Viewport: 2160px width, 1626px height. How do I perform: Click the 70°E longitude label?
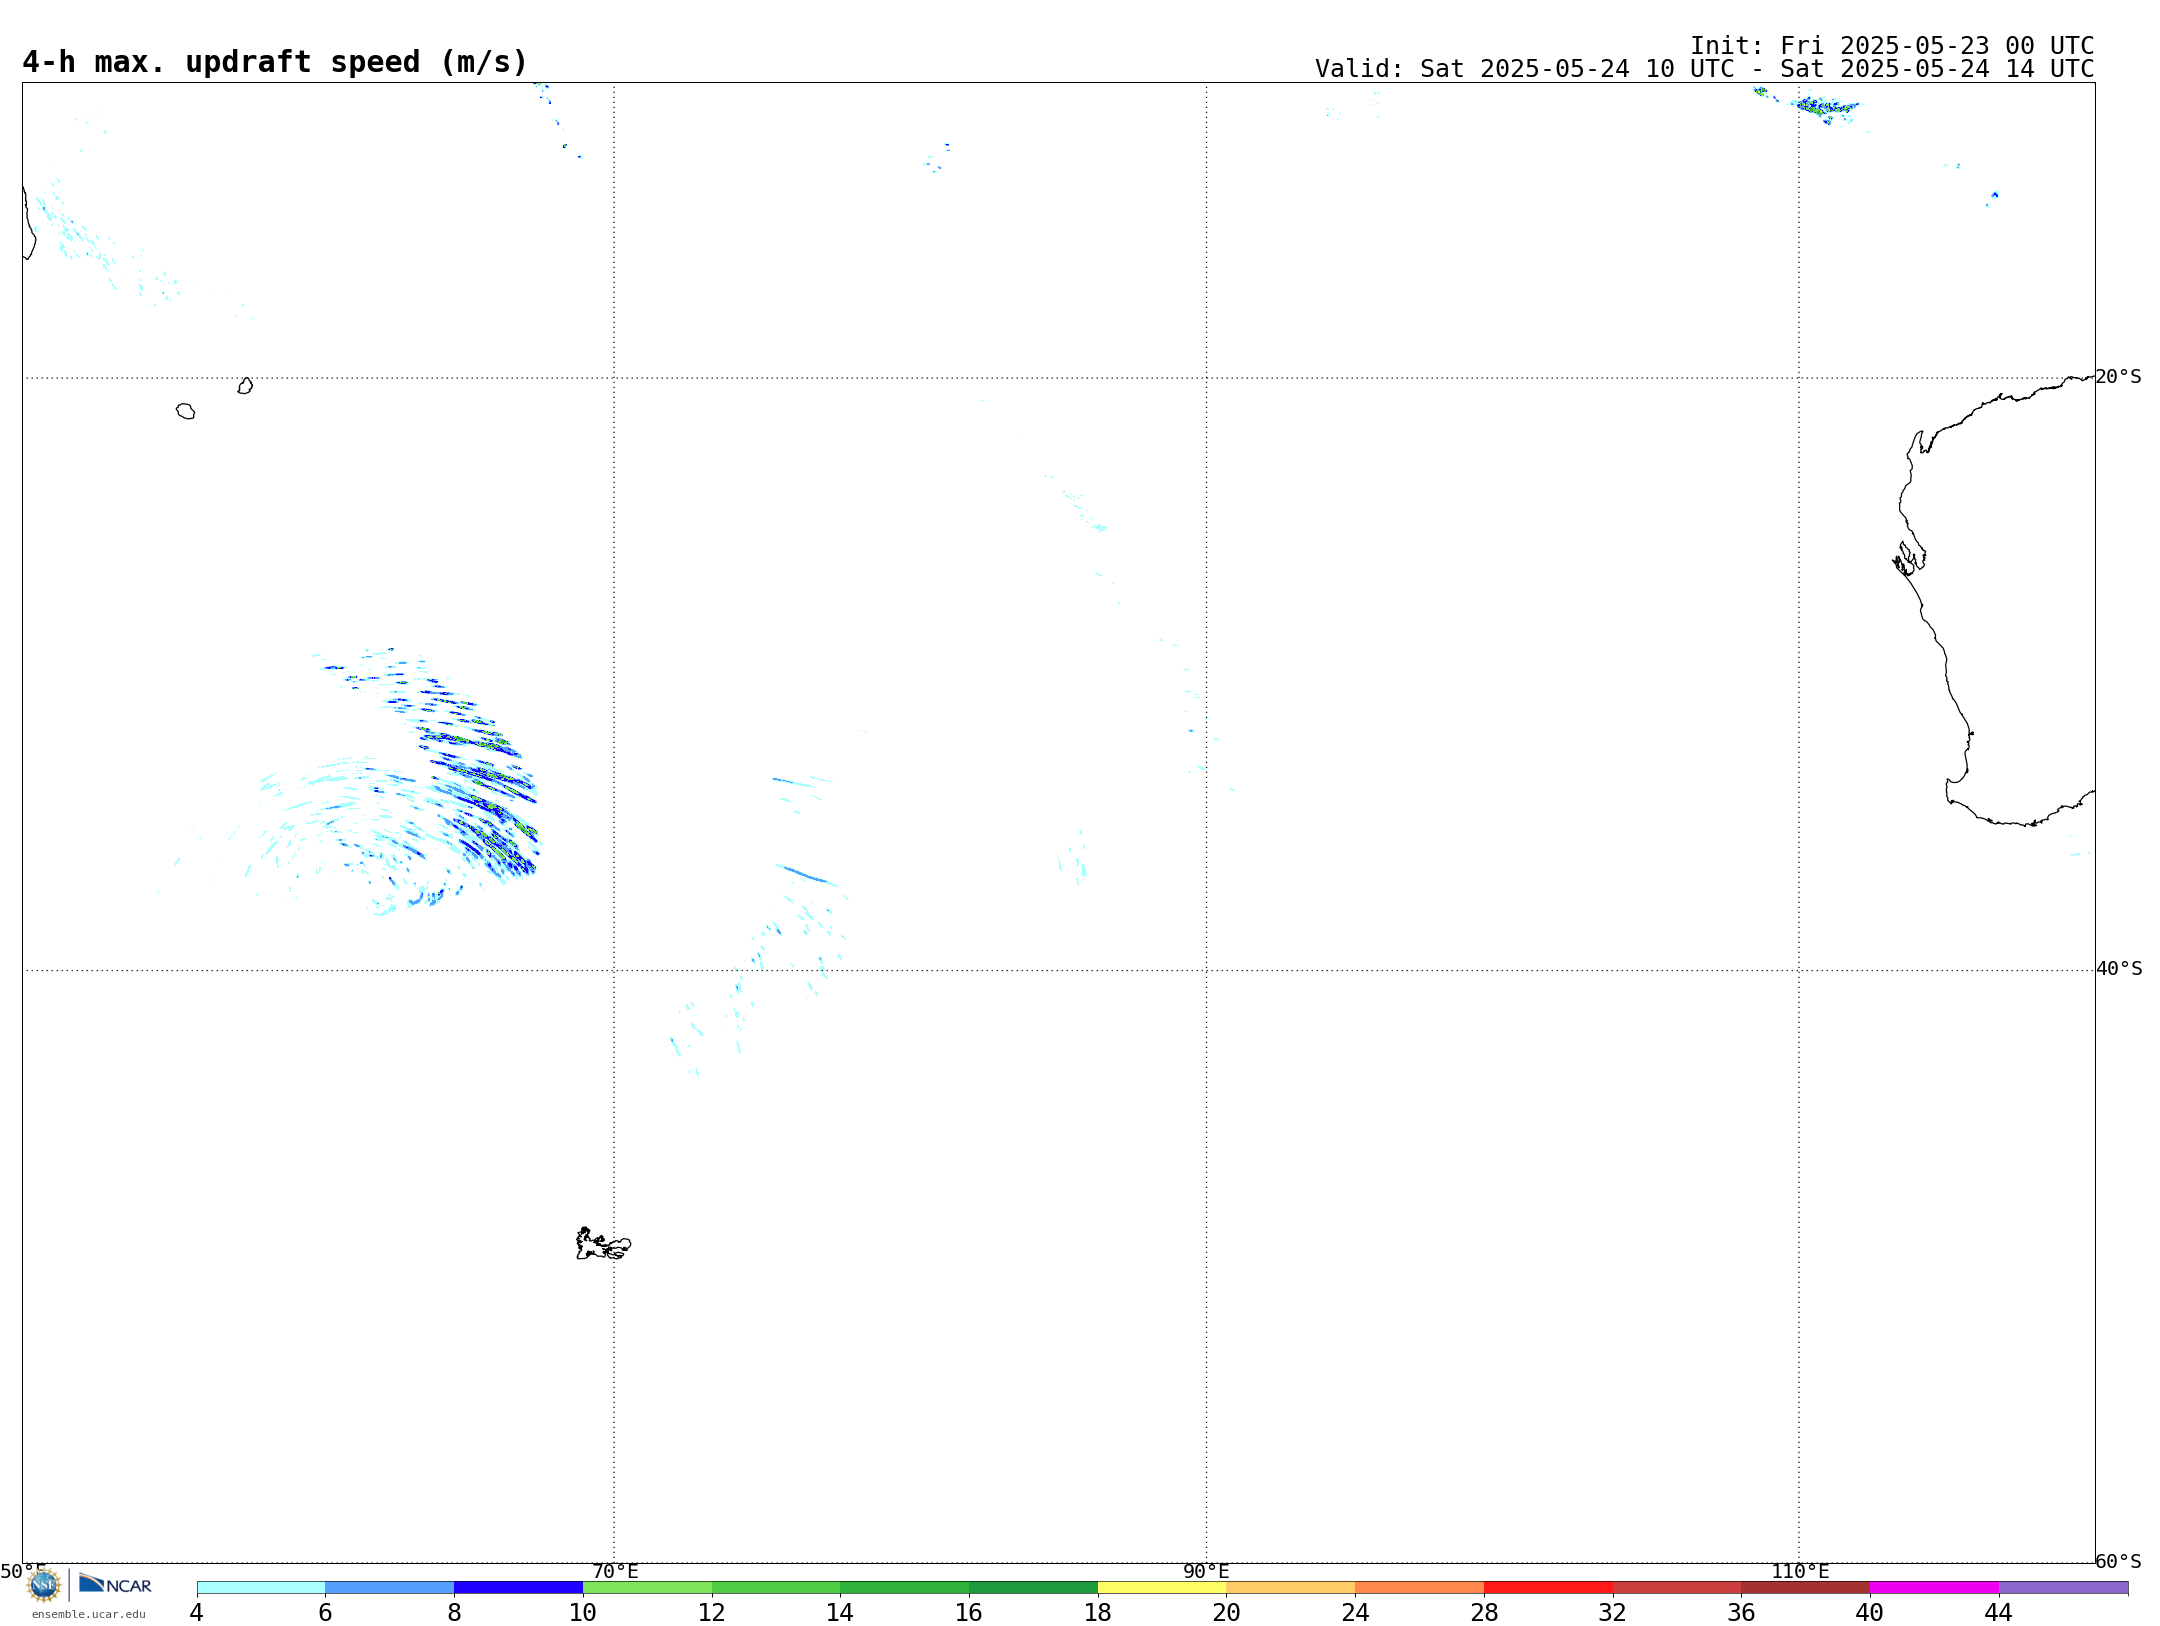pos(615,1571)
